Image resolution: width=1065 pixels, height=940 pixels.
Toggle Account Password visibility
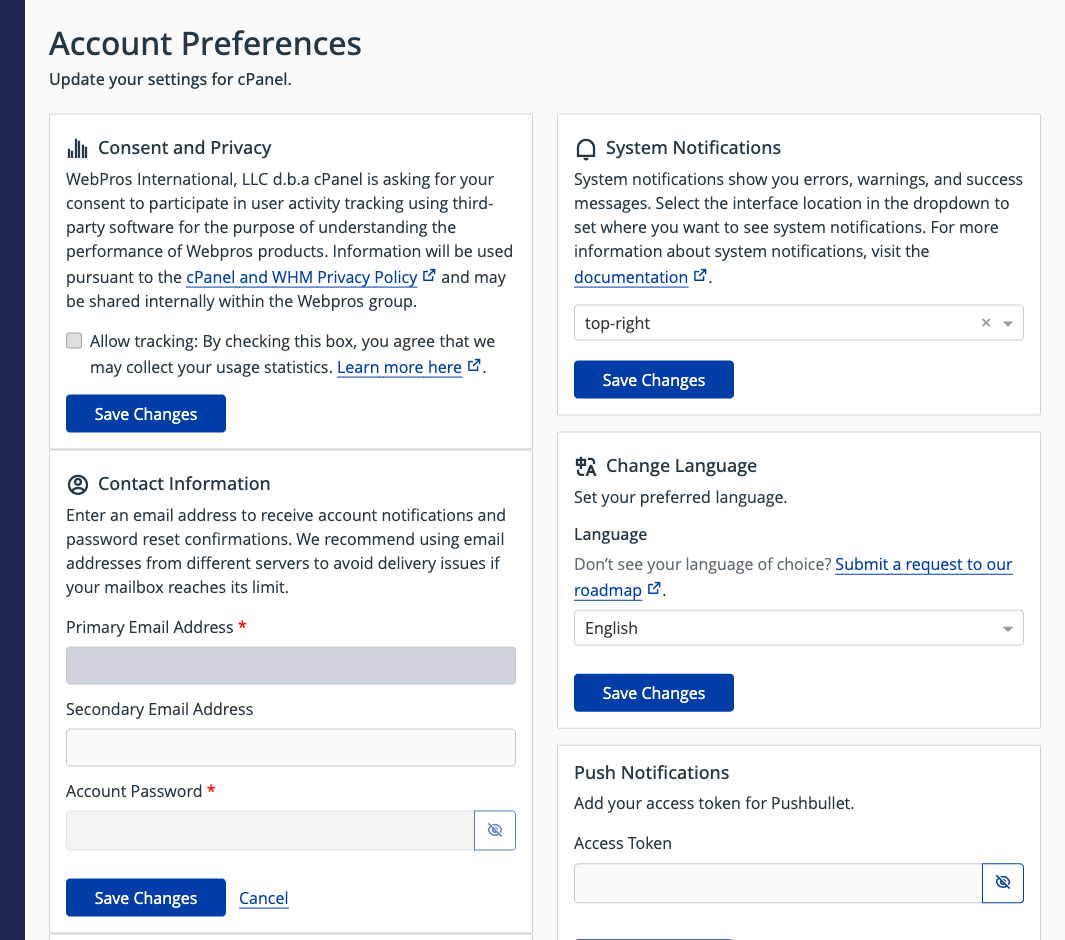point(495,830)
